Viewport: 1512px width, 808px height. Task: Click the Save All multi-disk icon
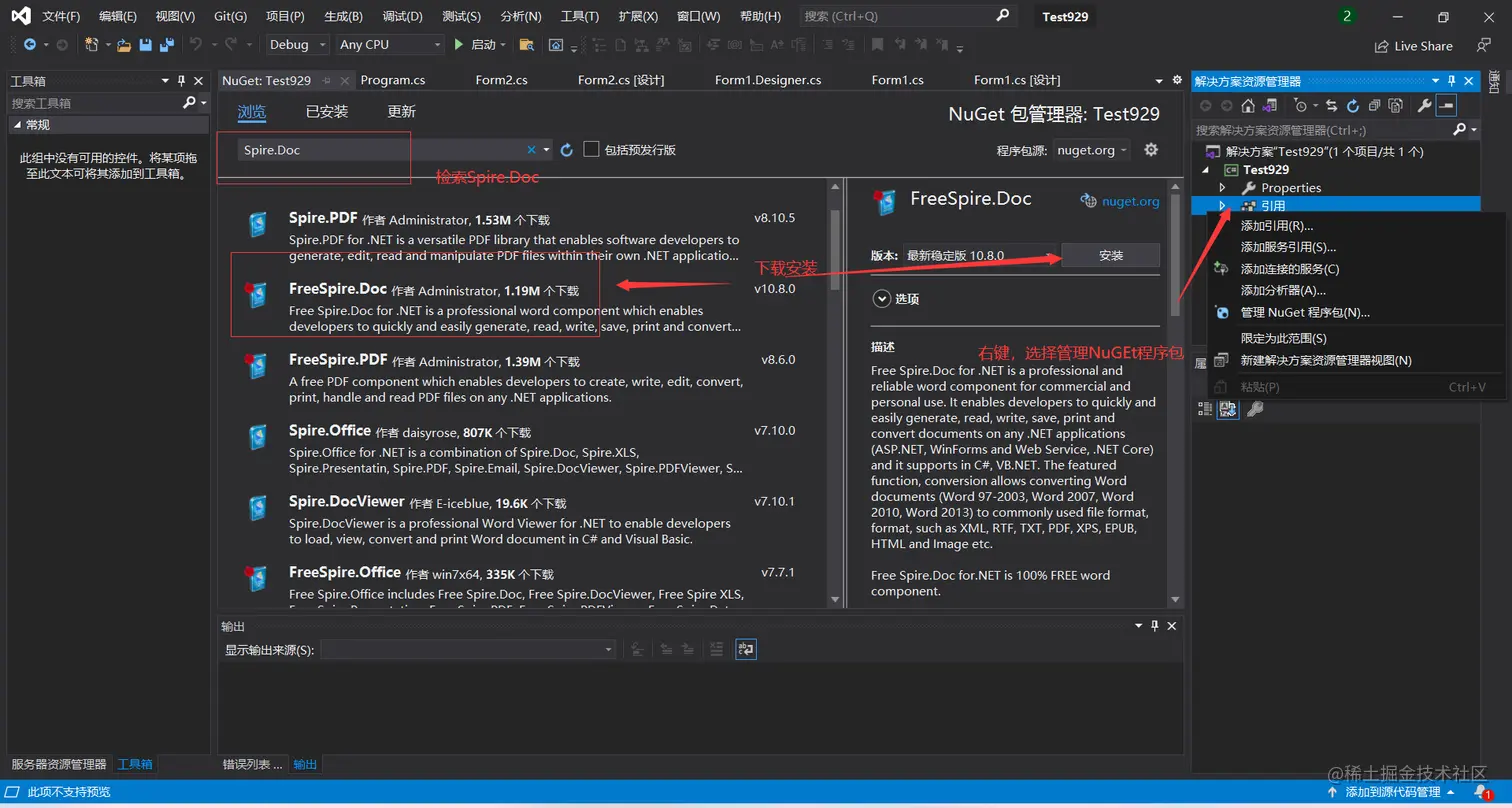click(167, 45)
